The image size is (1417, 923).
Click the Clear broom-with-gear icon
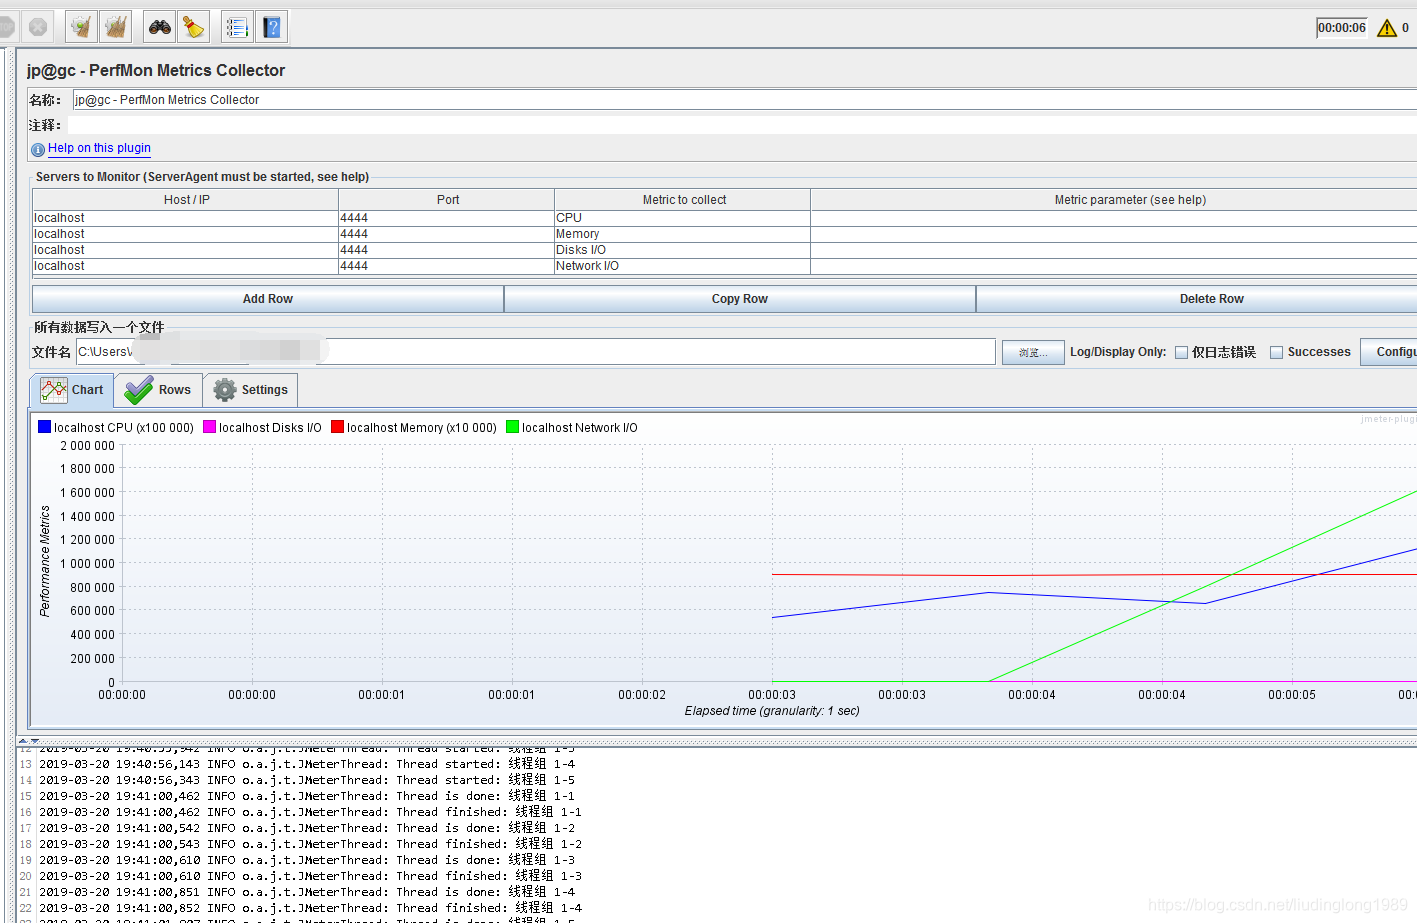tap(81, 27)
